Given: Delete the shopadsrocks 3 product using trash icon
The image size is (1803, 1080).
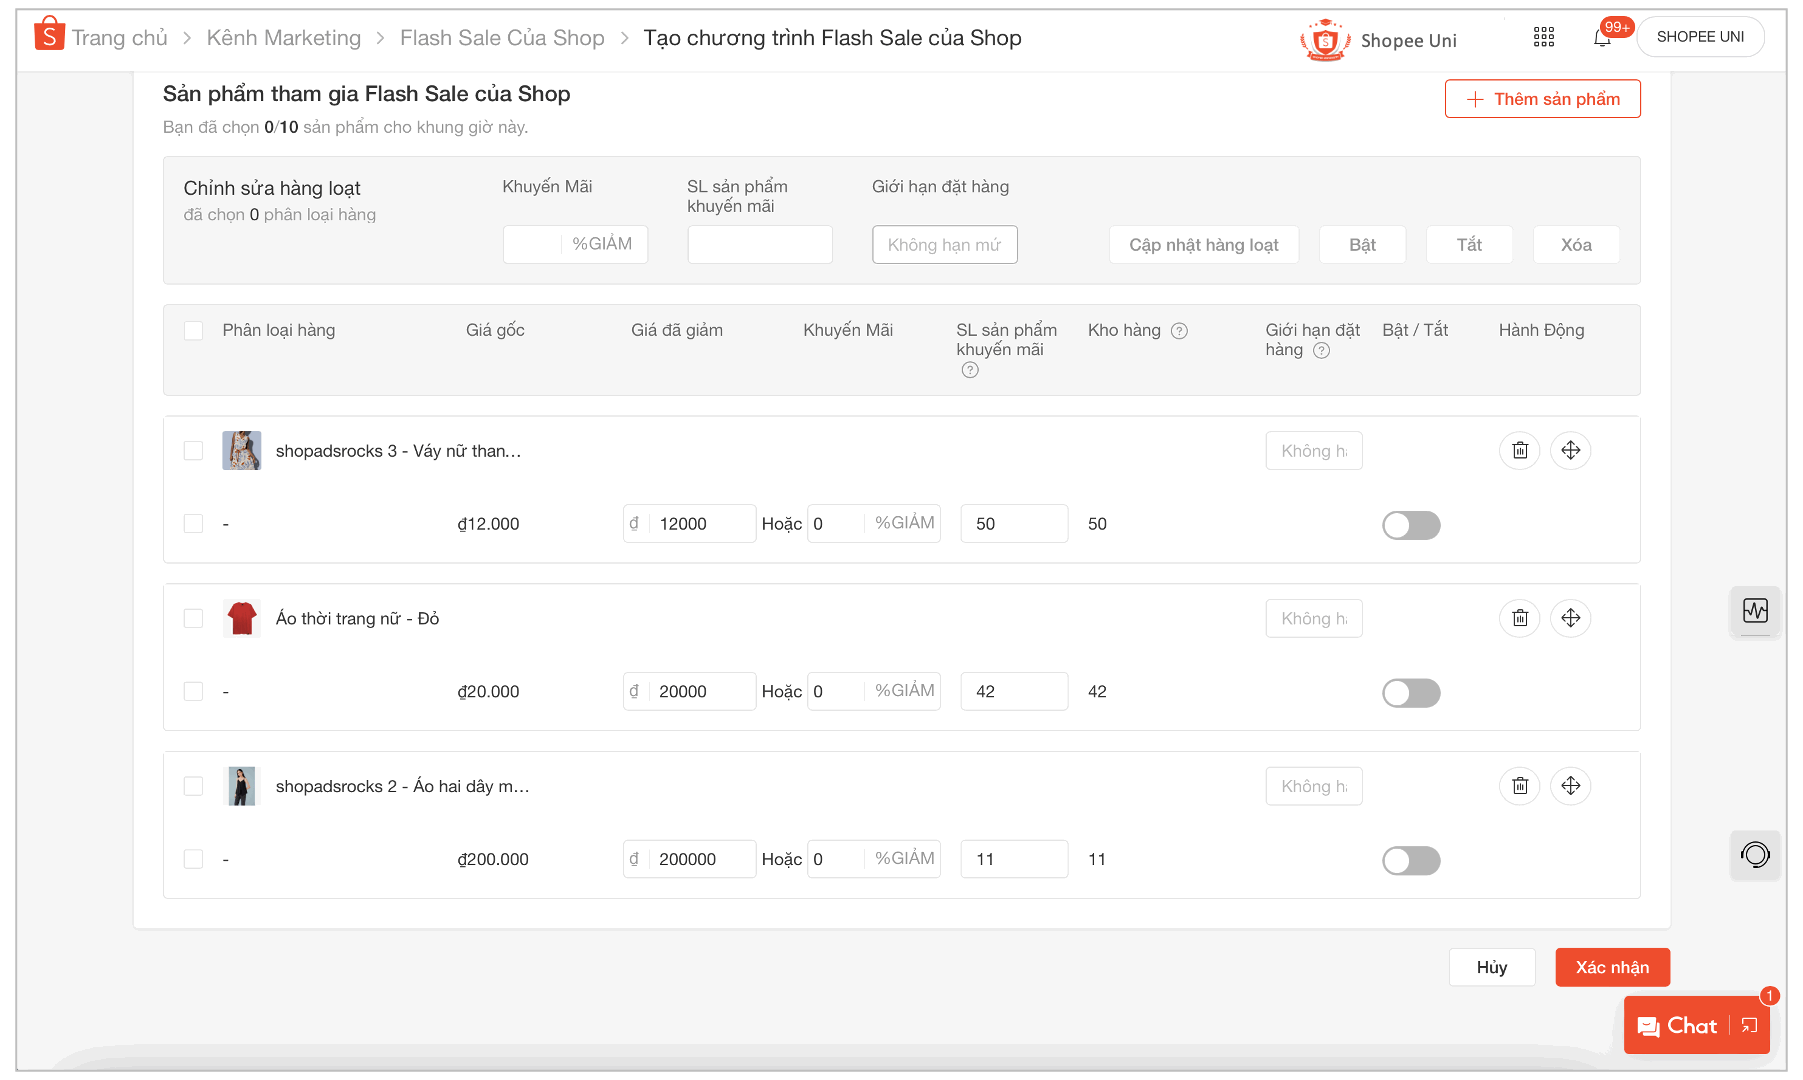Looking at the screenshot, I should pyautogui.click(x=1519, y=450).
